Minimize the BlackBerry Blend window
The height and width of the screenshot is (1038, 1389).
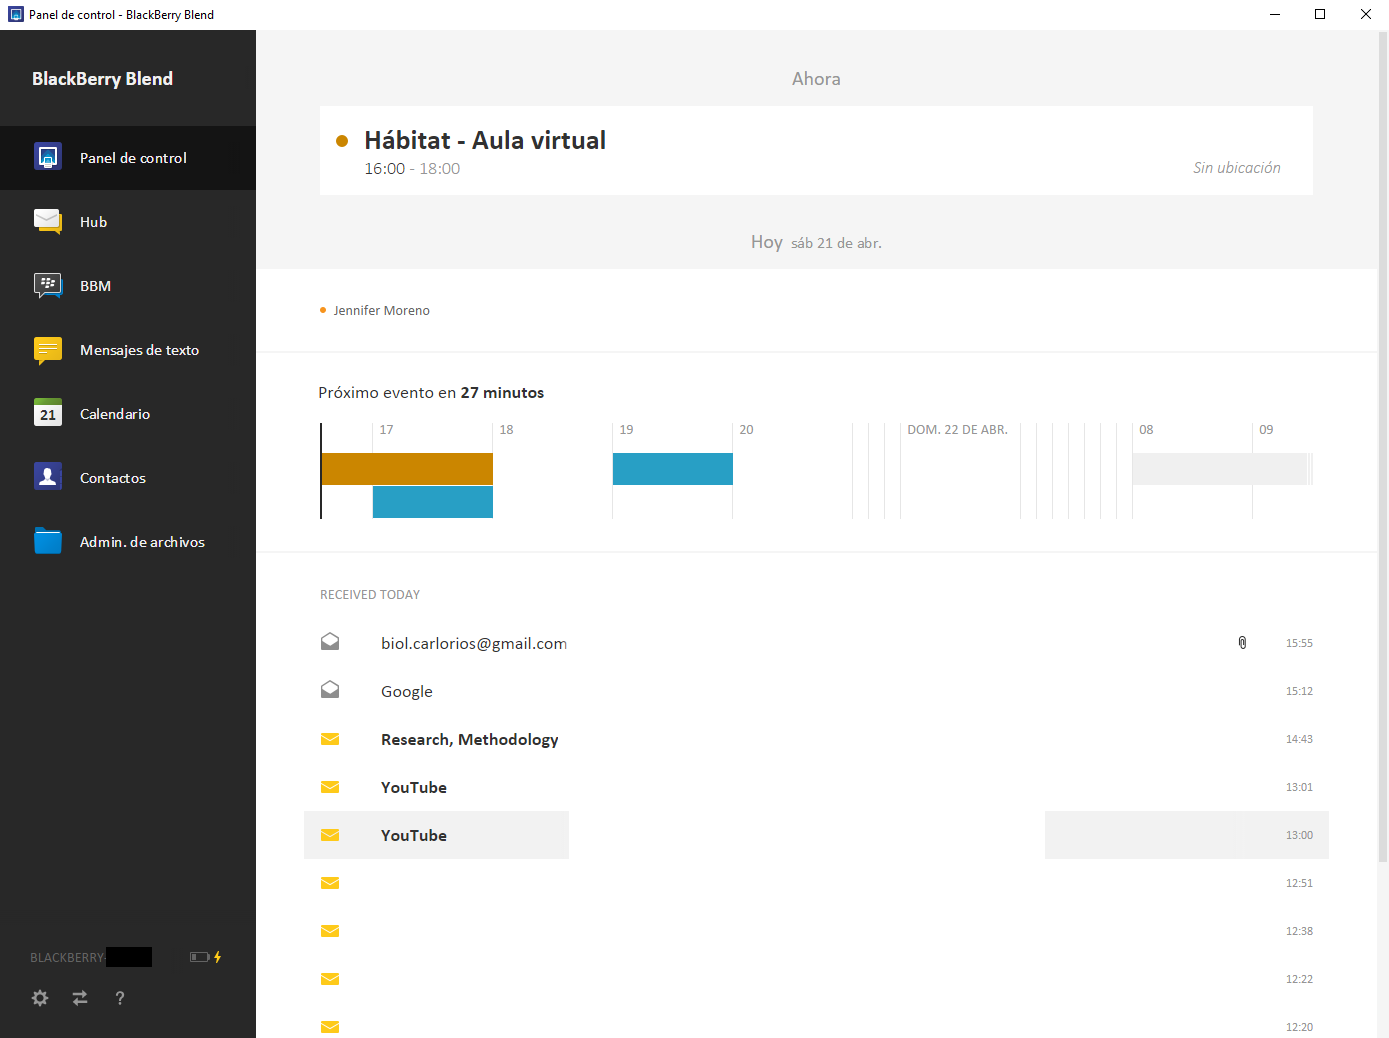[1275, 14]
